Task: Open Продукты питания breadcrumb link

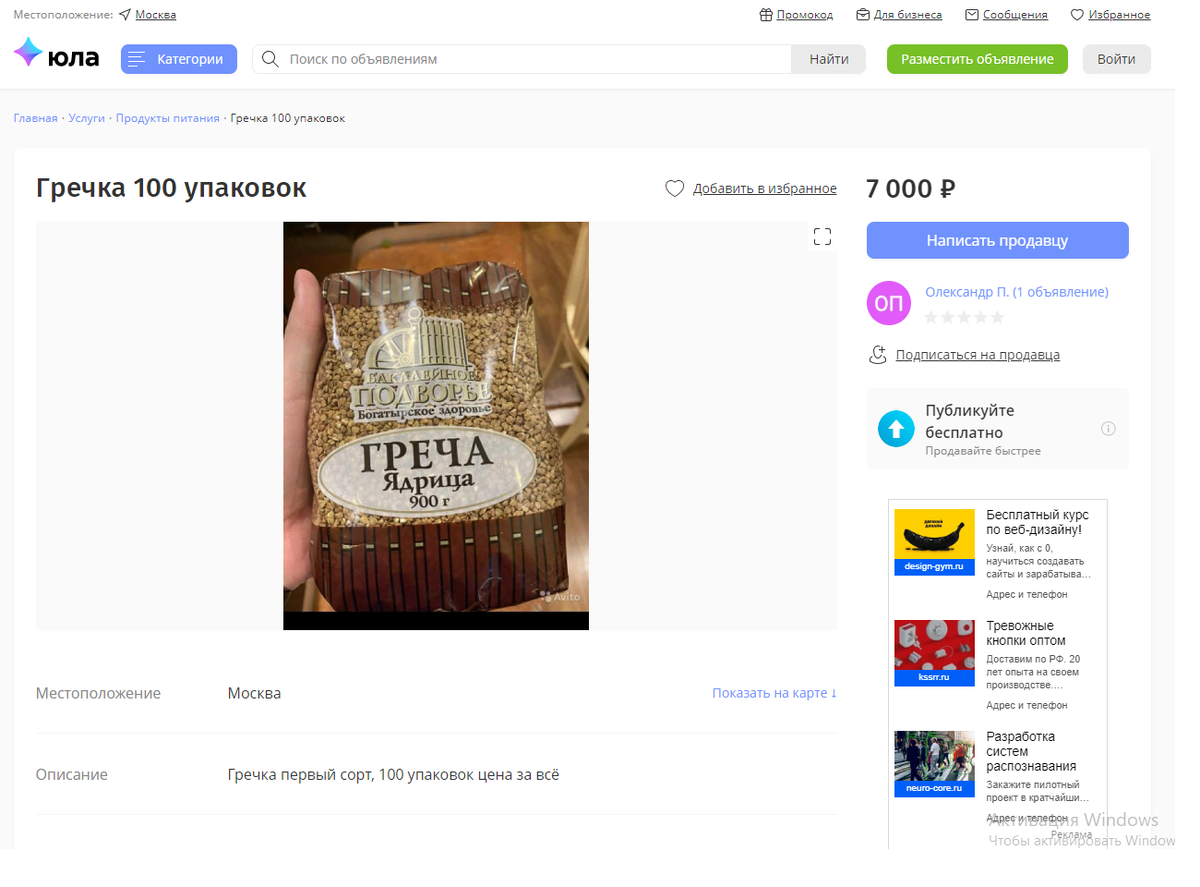Action: [167, 118]
